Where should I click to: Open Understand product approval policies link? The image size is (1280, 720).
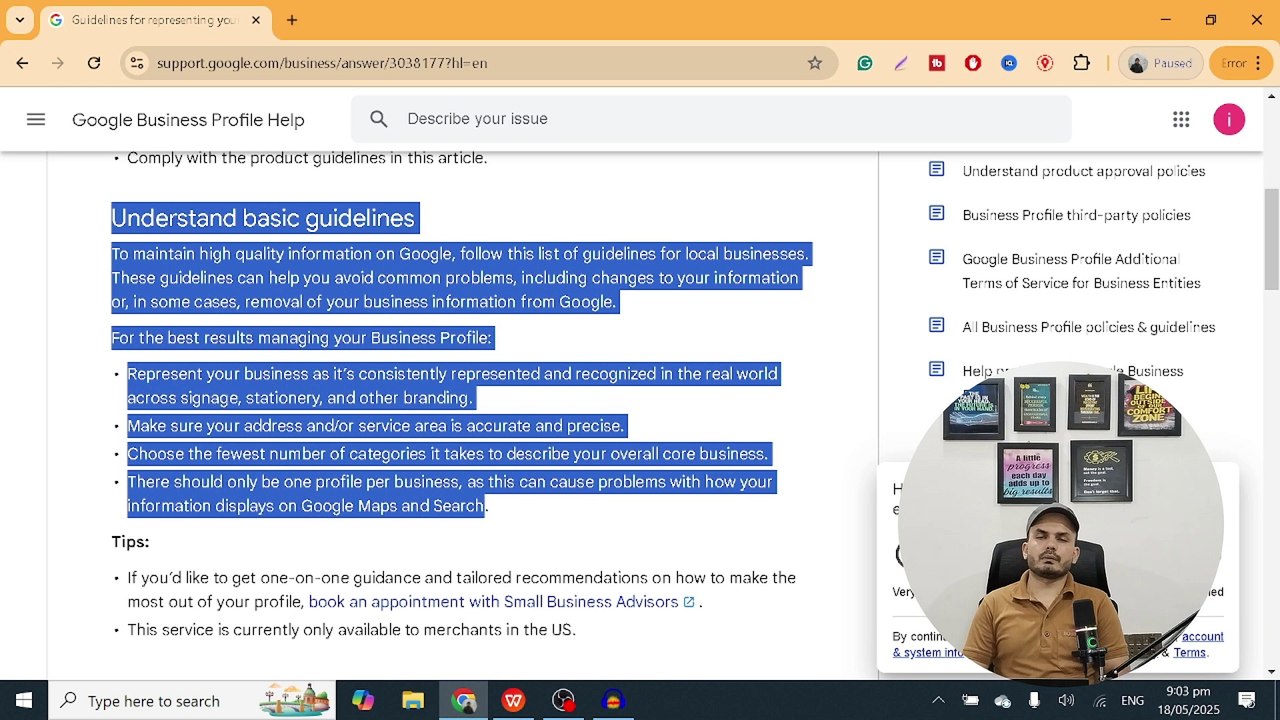(x=1084, y=171)
